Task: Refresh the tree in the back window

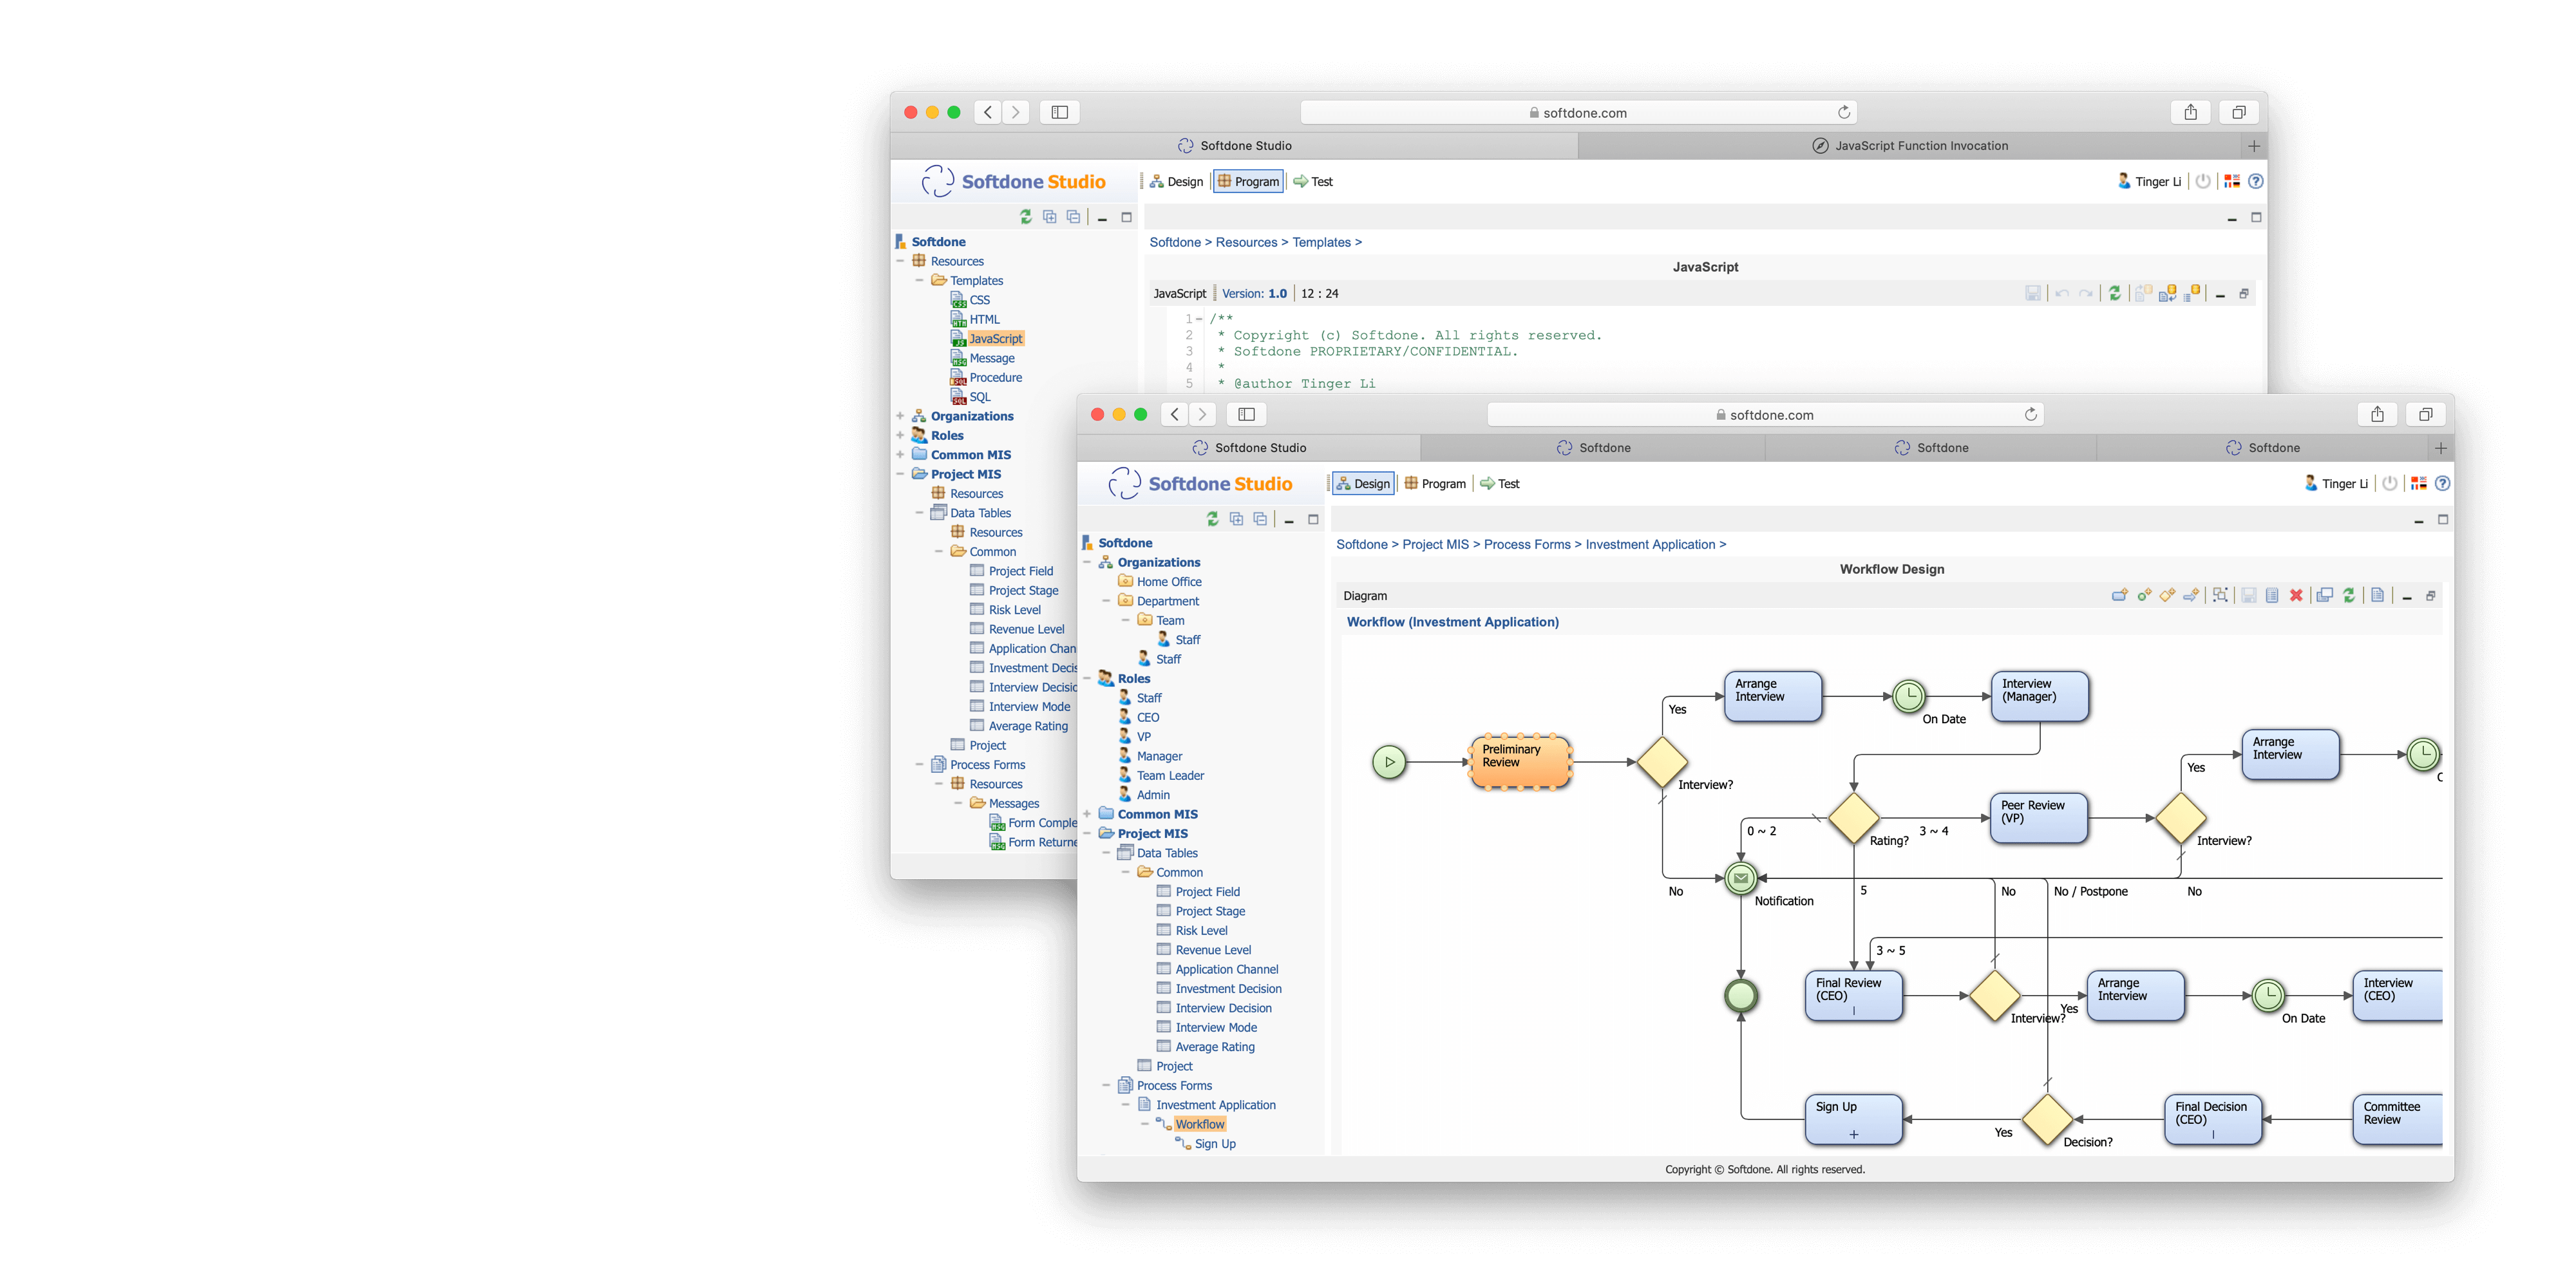Action: click(1025, 217)
